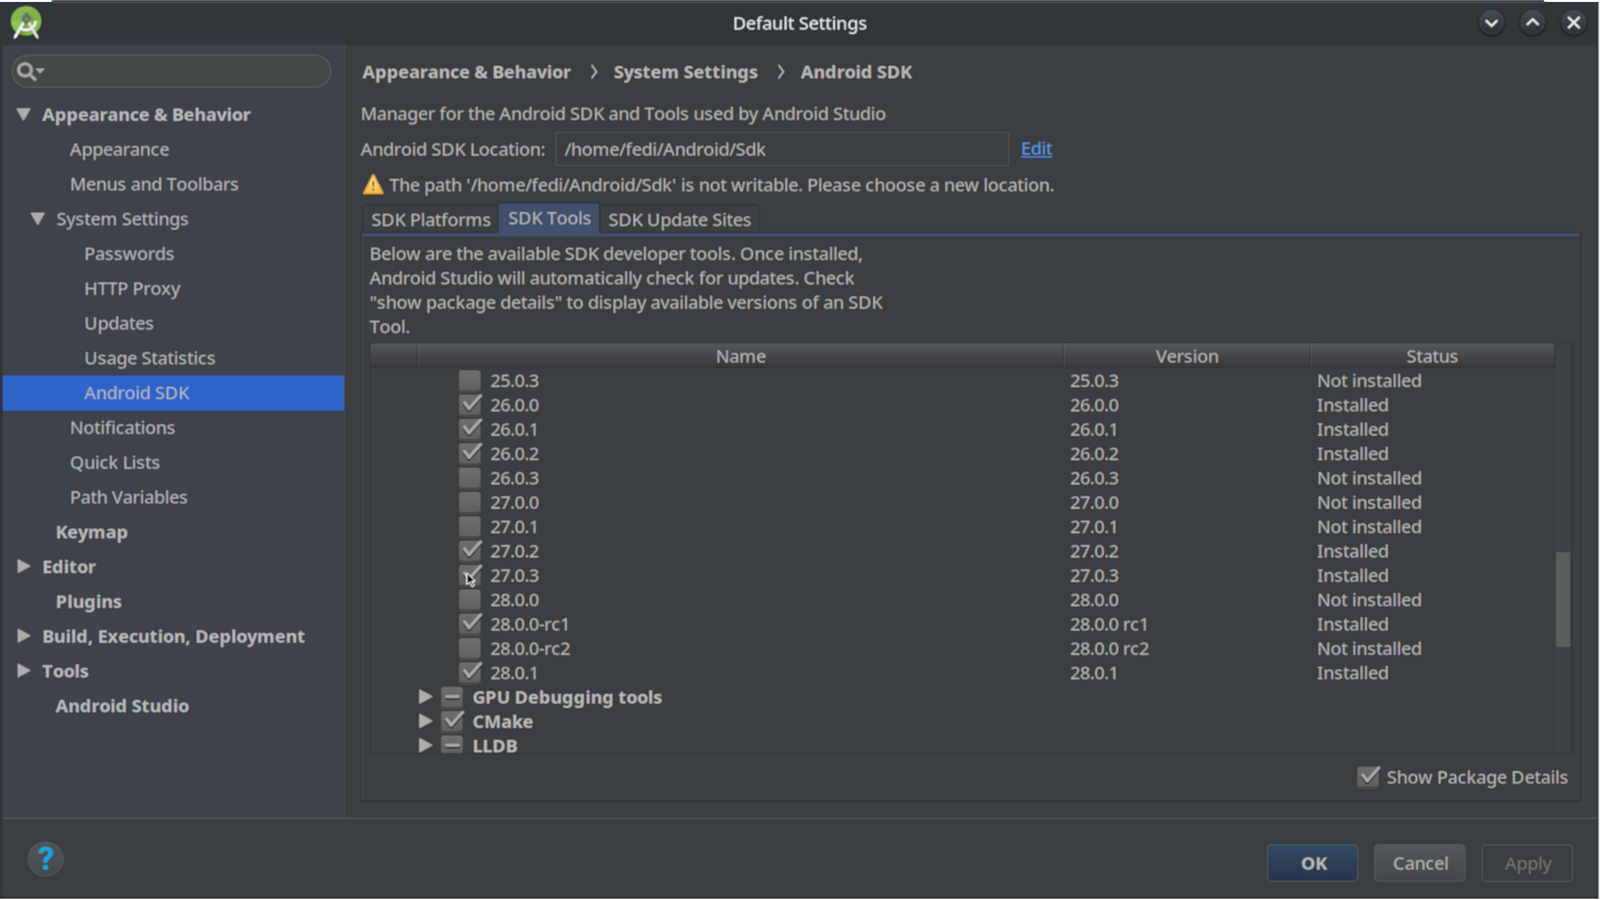Toggle the LLDB checkbox
The height and width of the screenshot is (900, 1600).
(452, 746)
